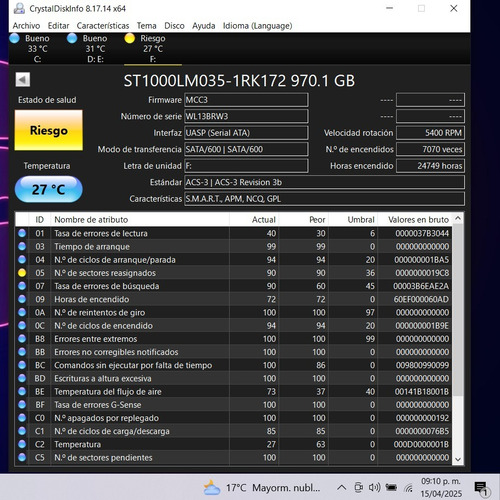This screenshot has height=500, width=500.
Task: Click the status dot for Tasa de errores G-Sense
Action: pyautogui.click(x=22, y=405)
